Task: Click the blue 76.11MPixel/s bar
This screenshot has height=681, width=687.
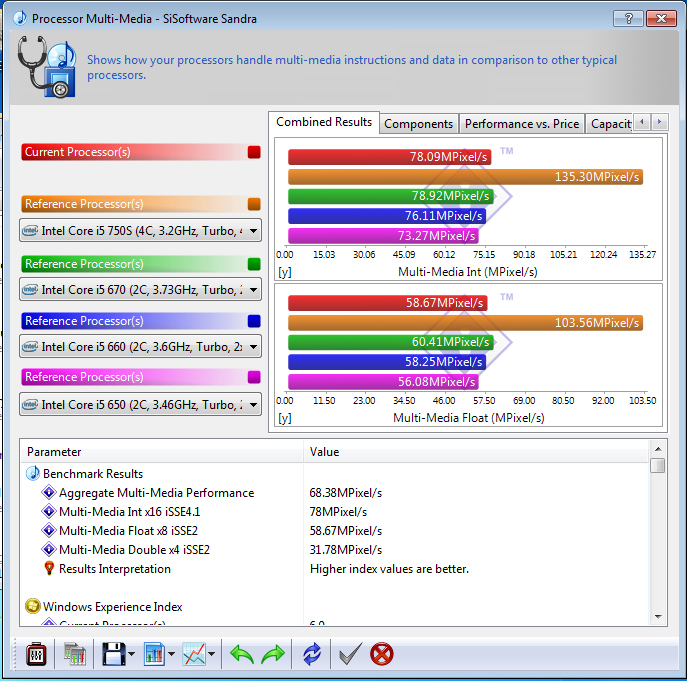Action: pos(387,216)
